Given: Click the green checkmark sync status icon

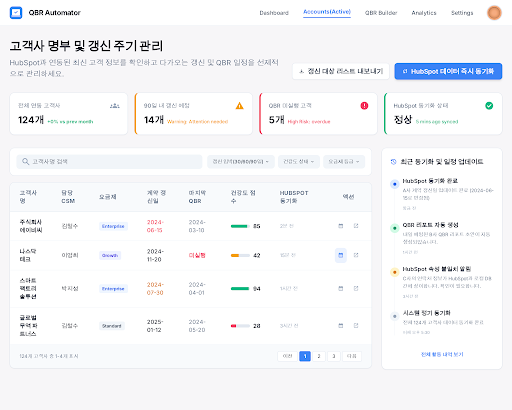Looking at the screenshot, I should tap(489, 106).
